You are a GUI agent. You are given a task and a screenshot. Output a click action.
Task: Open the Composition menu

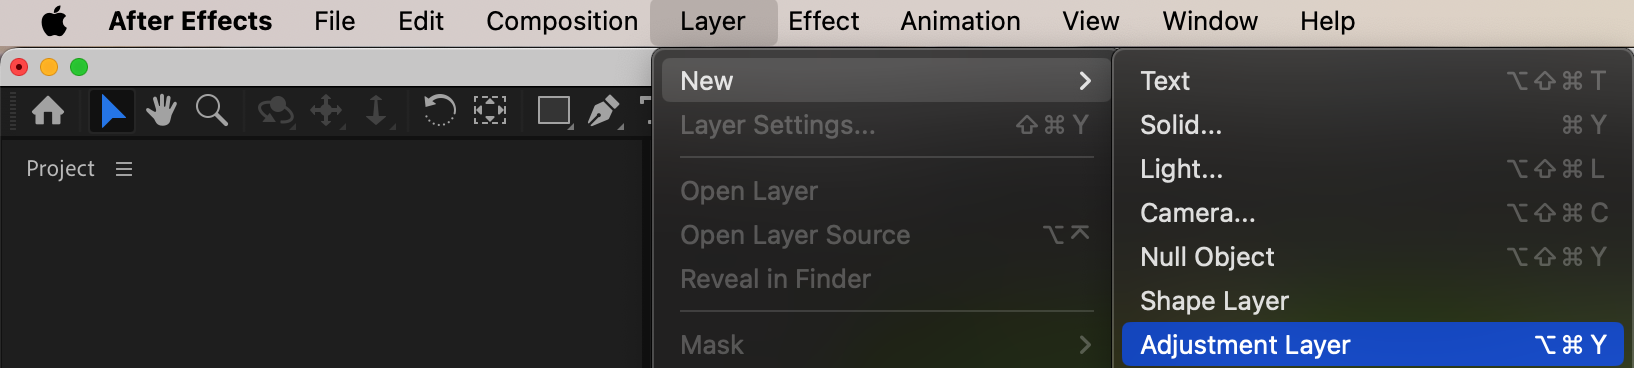pyautogui.click(x=562, y=21)
